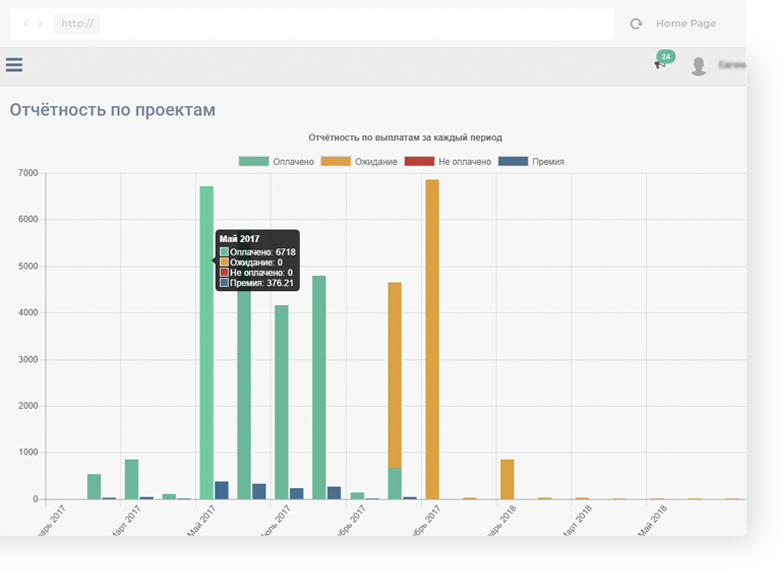
Task: Click the y-axis label 7000
Action: point(28,173)
